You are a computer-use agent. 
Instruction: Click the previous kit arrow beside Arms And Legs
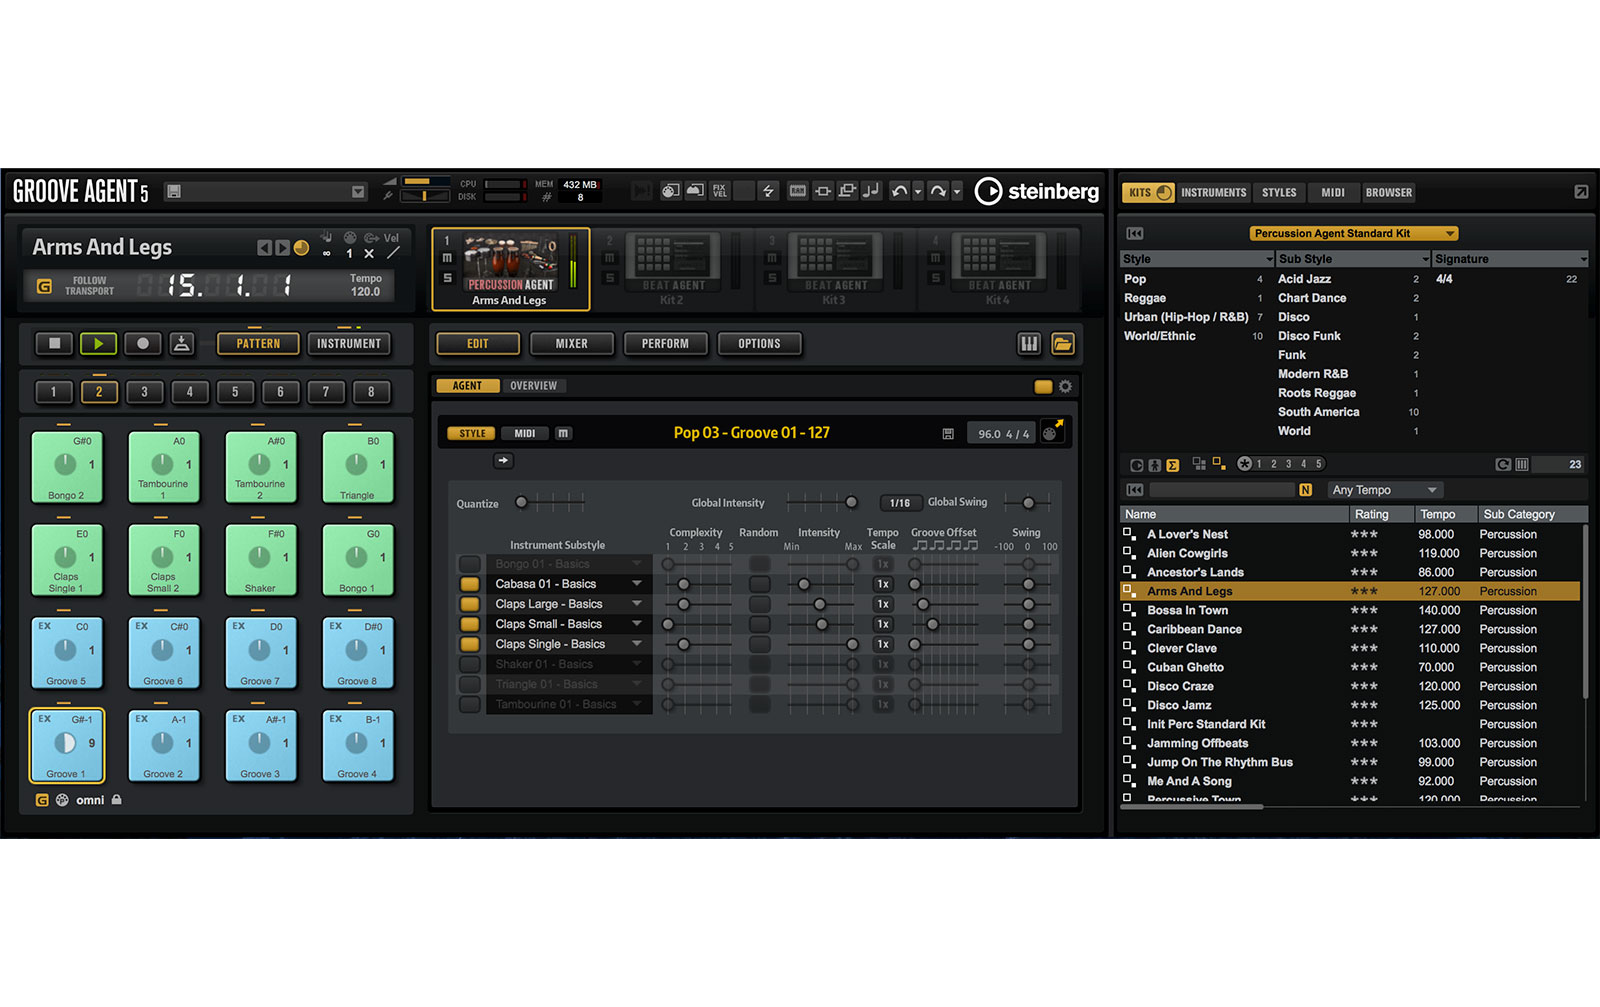[x=264, y=248]
